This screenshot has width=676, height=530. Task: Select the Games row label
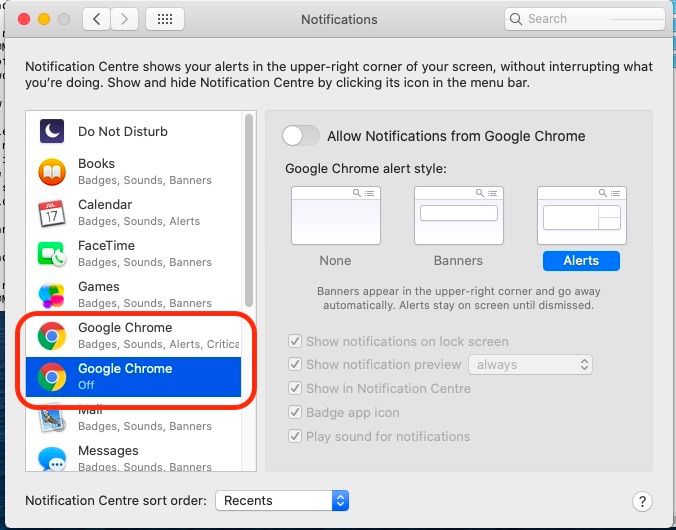coord(99,287)
